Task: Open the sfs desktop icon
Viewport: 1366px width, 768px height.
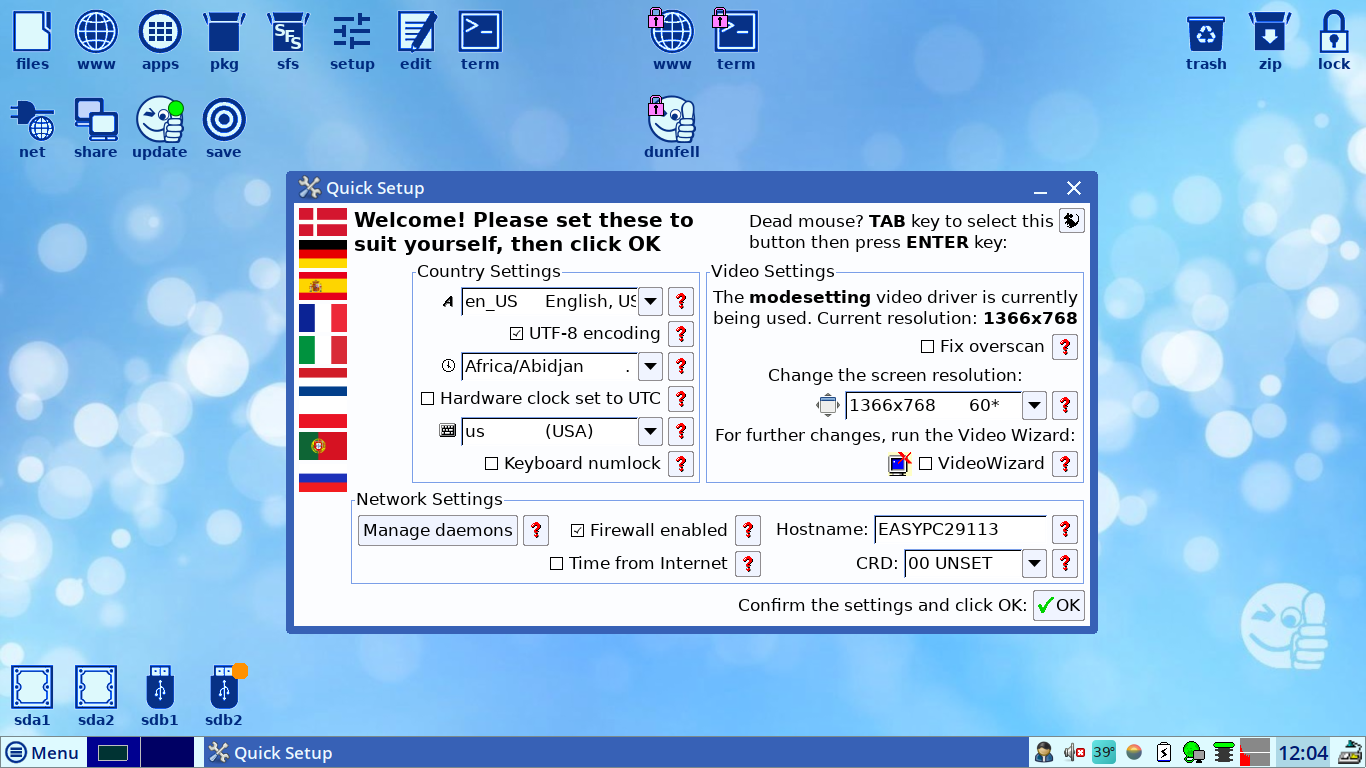Action: click(288, 40)
